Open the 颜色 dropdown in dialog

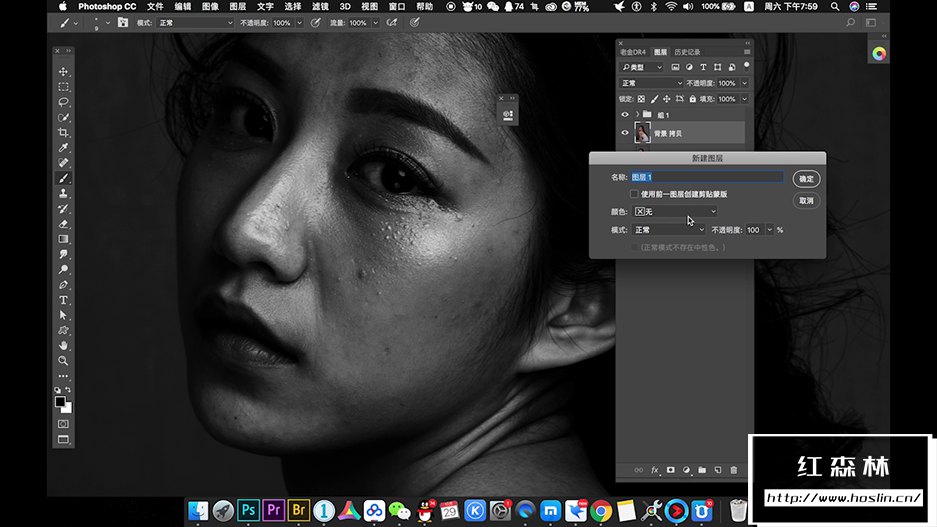point(675,212)
